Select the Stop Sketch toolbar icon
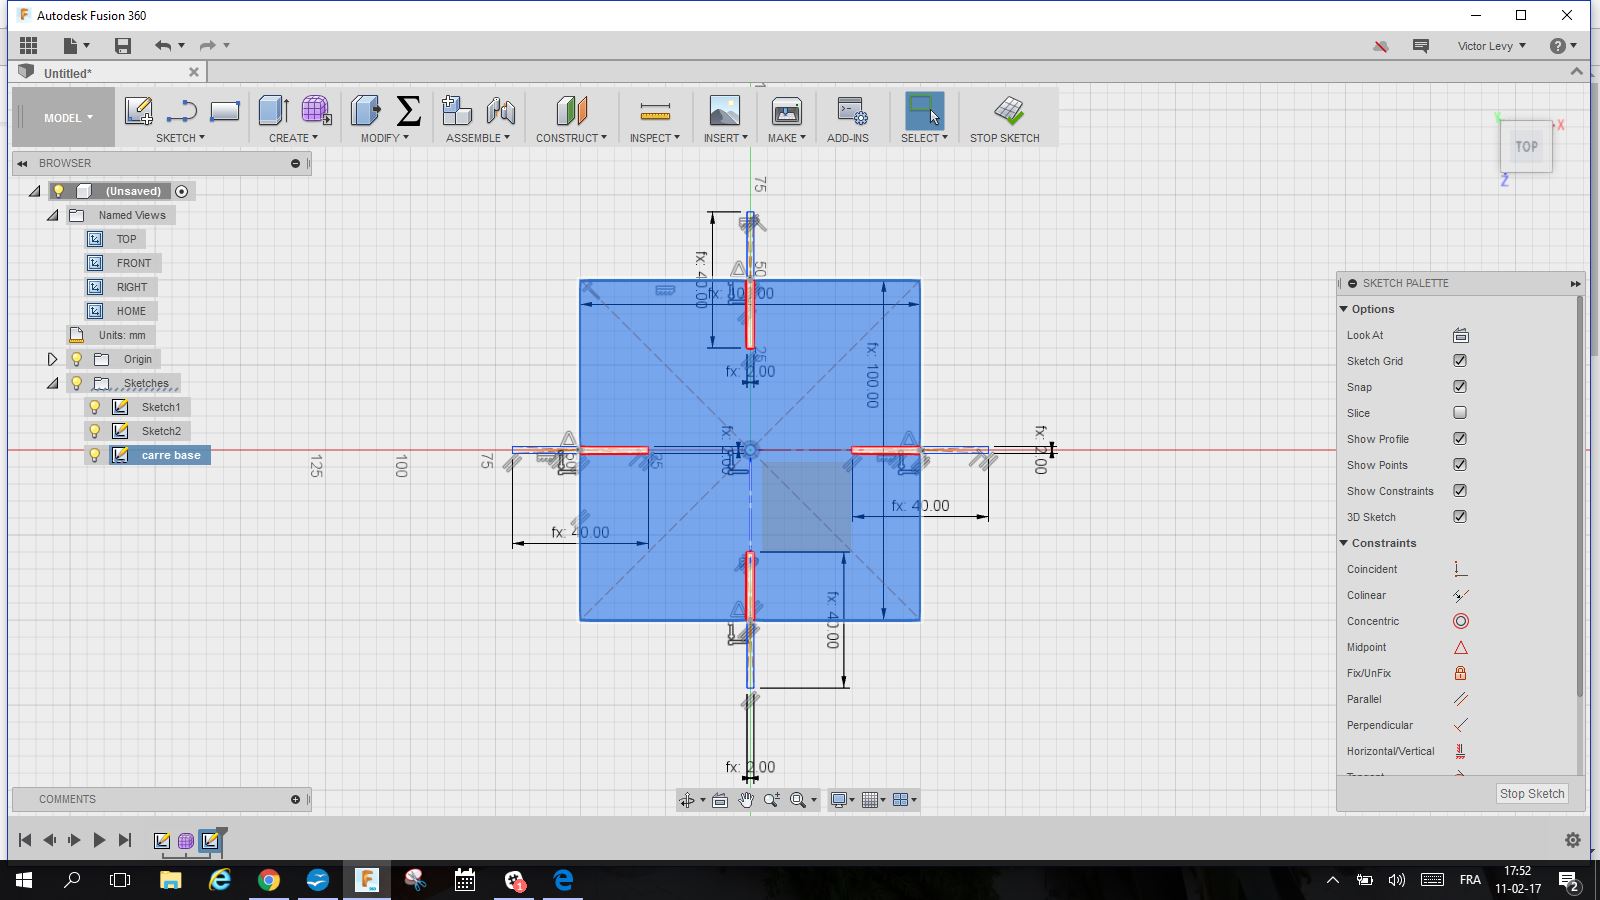1600x900 pixels. pyautogui.click(x=1008, y=110)
